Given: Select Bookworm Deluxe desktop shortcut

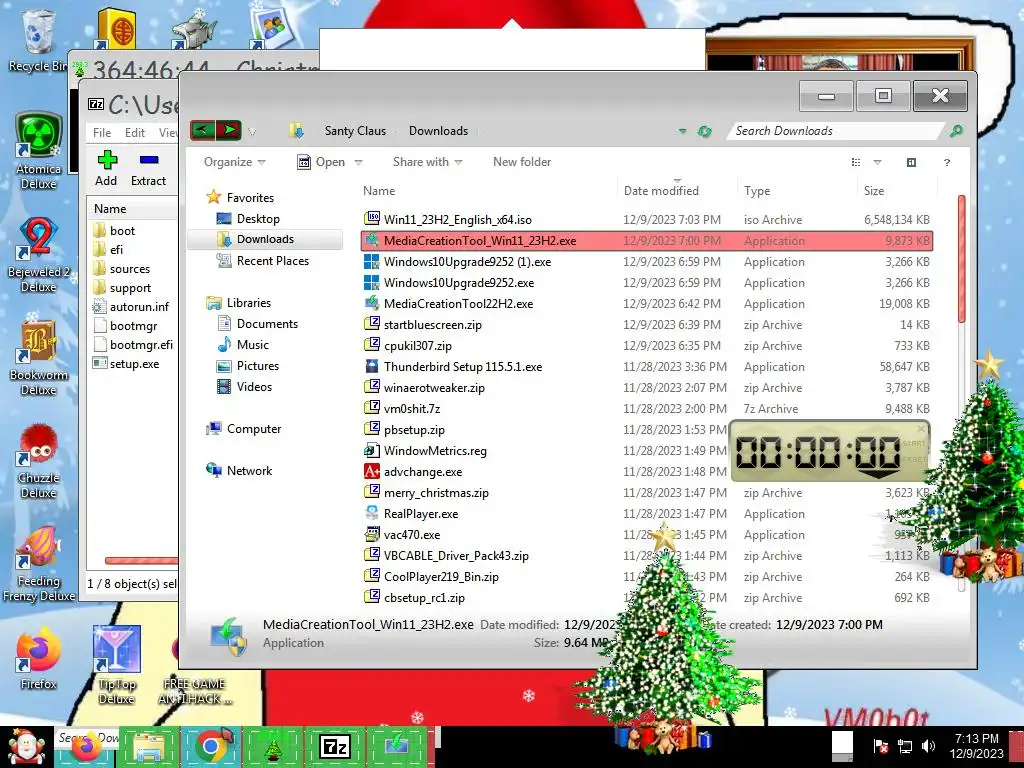Looking at the screenshot, I should 38,358.
